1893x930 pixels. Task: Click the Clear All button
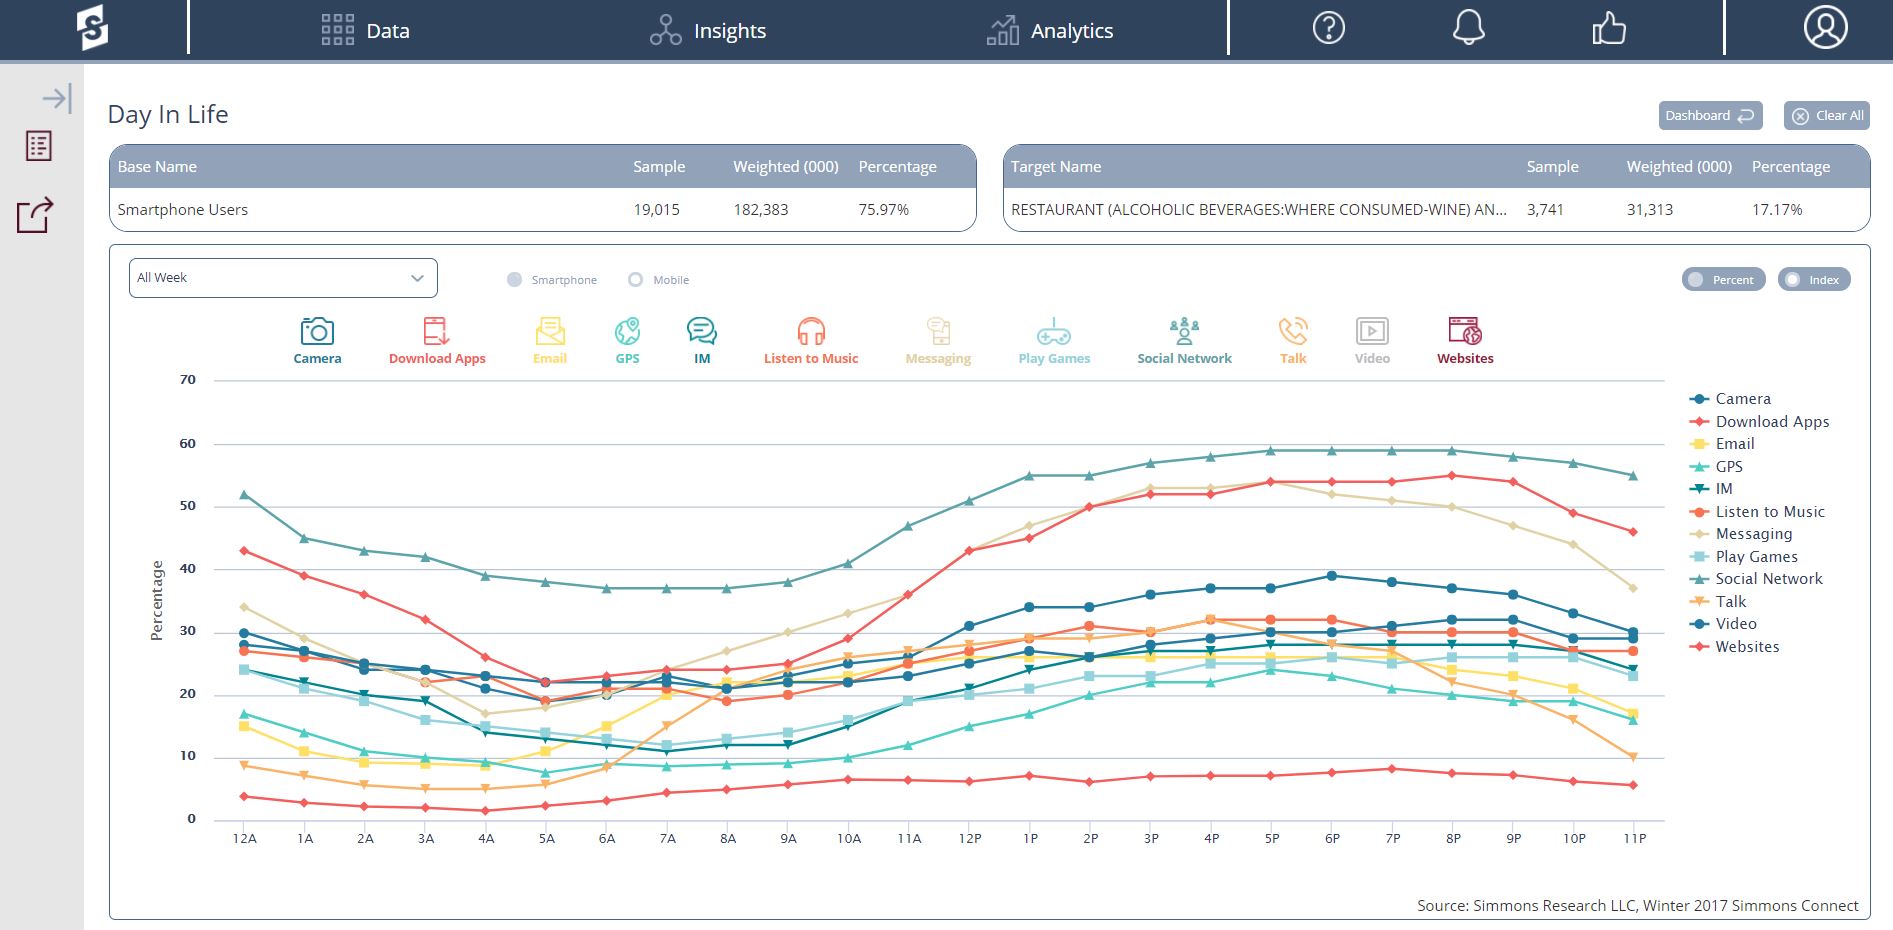[x=1827, y=115]
